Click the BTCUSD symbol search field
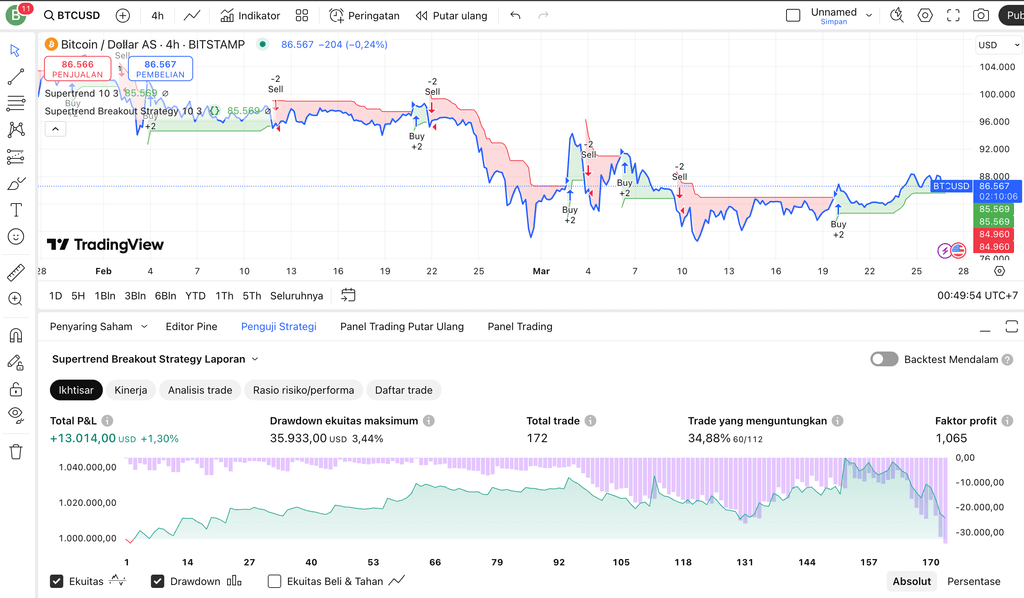This screenshot has width=1024, height=598. pos(70,16)
